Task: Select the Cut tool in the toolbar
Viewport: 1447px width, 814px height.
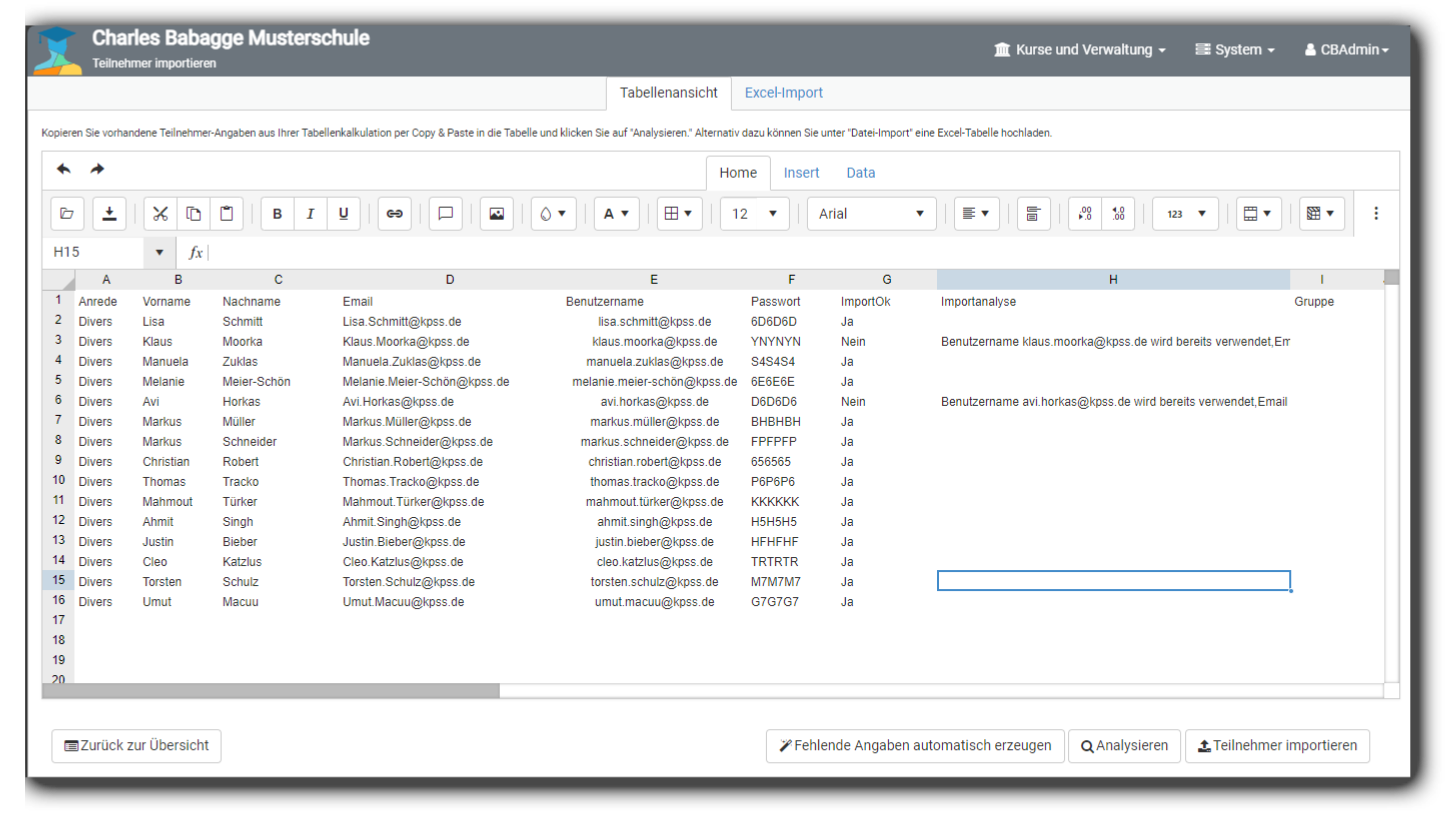Action: tap(160, 213)
